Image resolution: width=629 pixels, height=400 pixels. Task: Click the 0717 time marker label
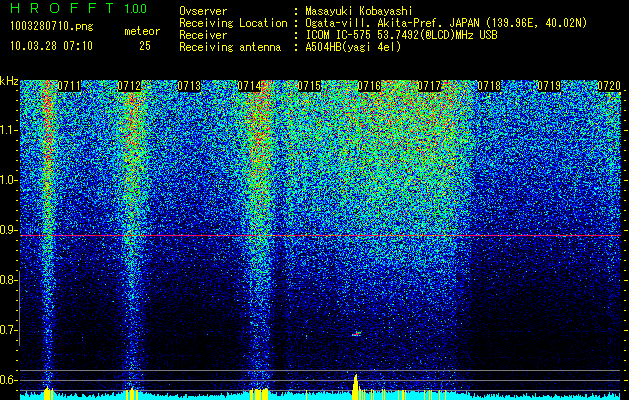click(x=429, y=86)
